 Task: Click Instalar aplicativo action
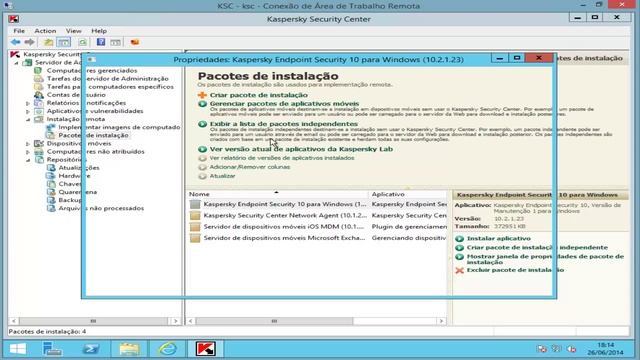499,238
